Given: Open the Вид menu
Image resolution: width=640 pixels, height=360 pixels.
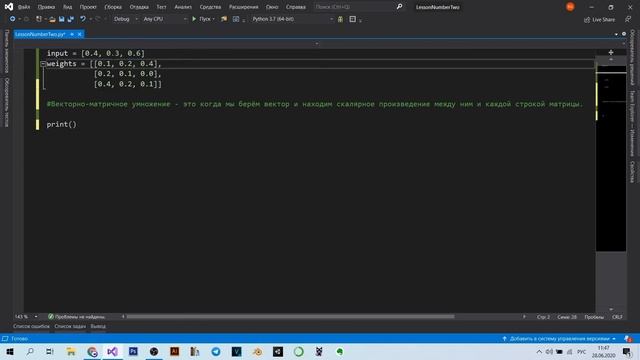Looking at the screenshot, I should [67, 7].
